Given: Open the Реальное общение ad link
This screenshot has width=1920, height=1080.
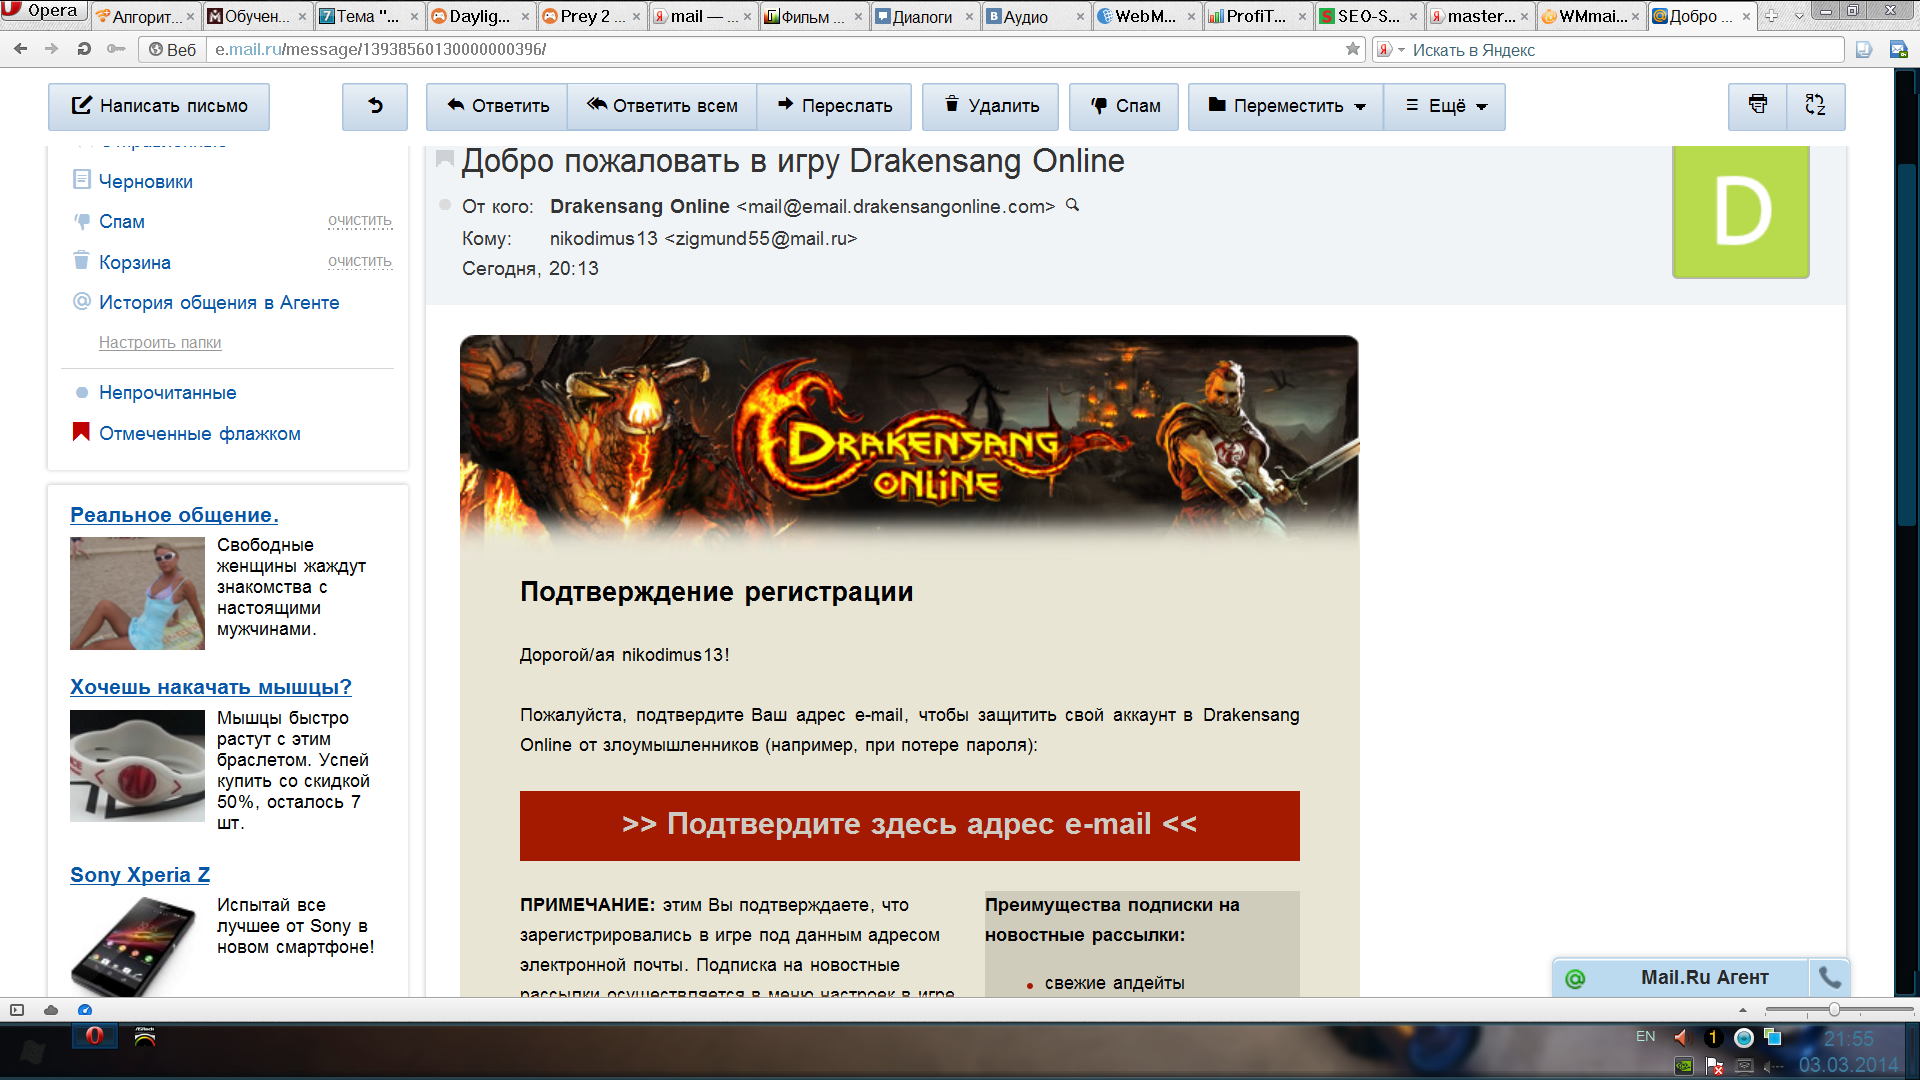Looking at the screenshot, I should pos(174,515).
